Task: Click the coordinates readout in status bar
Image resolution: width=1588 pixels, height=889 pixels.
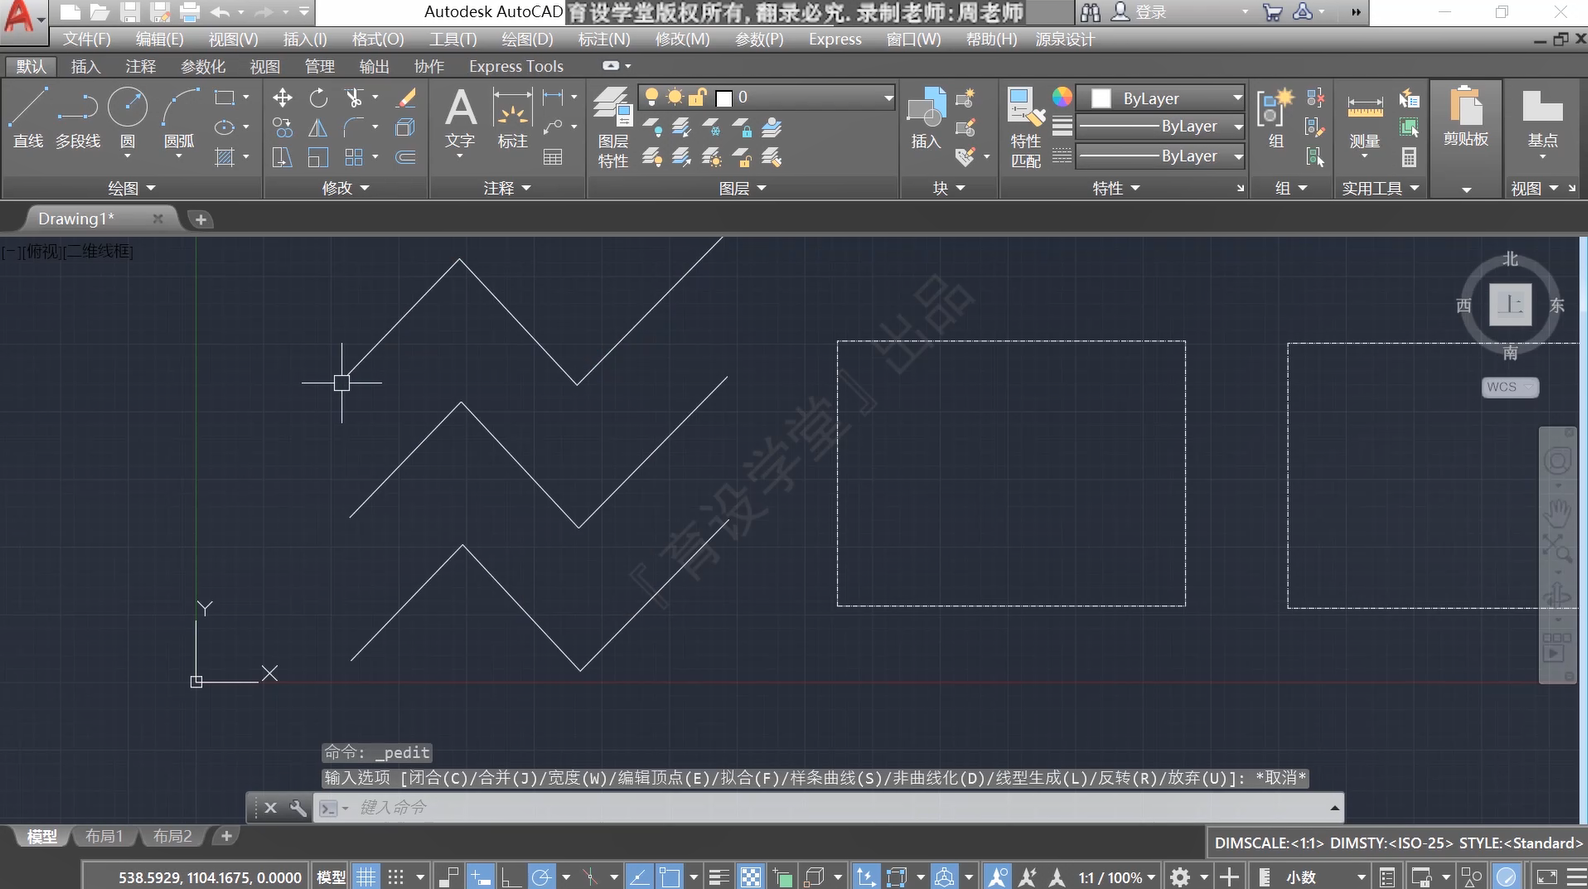Action: [x=210, y=877]
